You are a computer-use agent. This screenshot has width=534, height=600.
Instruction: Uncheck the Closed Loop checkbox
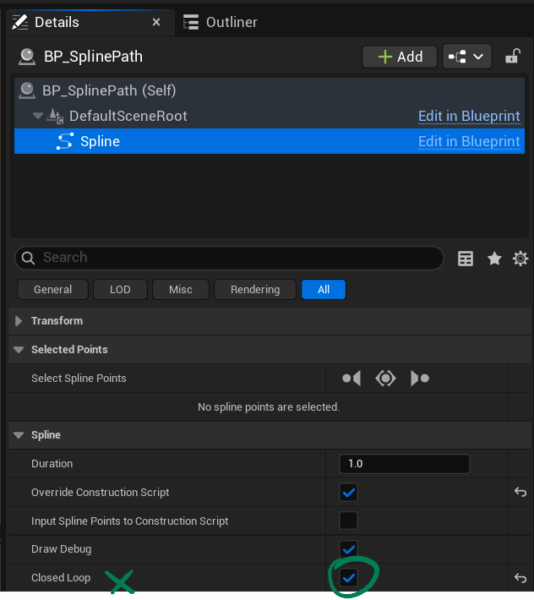point(348,578)
